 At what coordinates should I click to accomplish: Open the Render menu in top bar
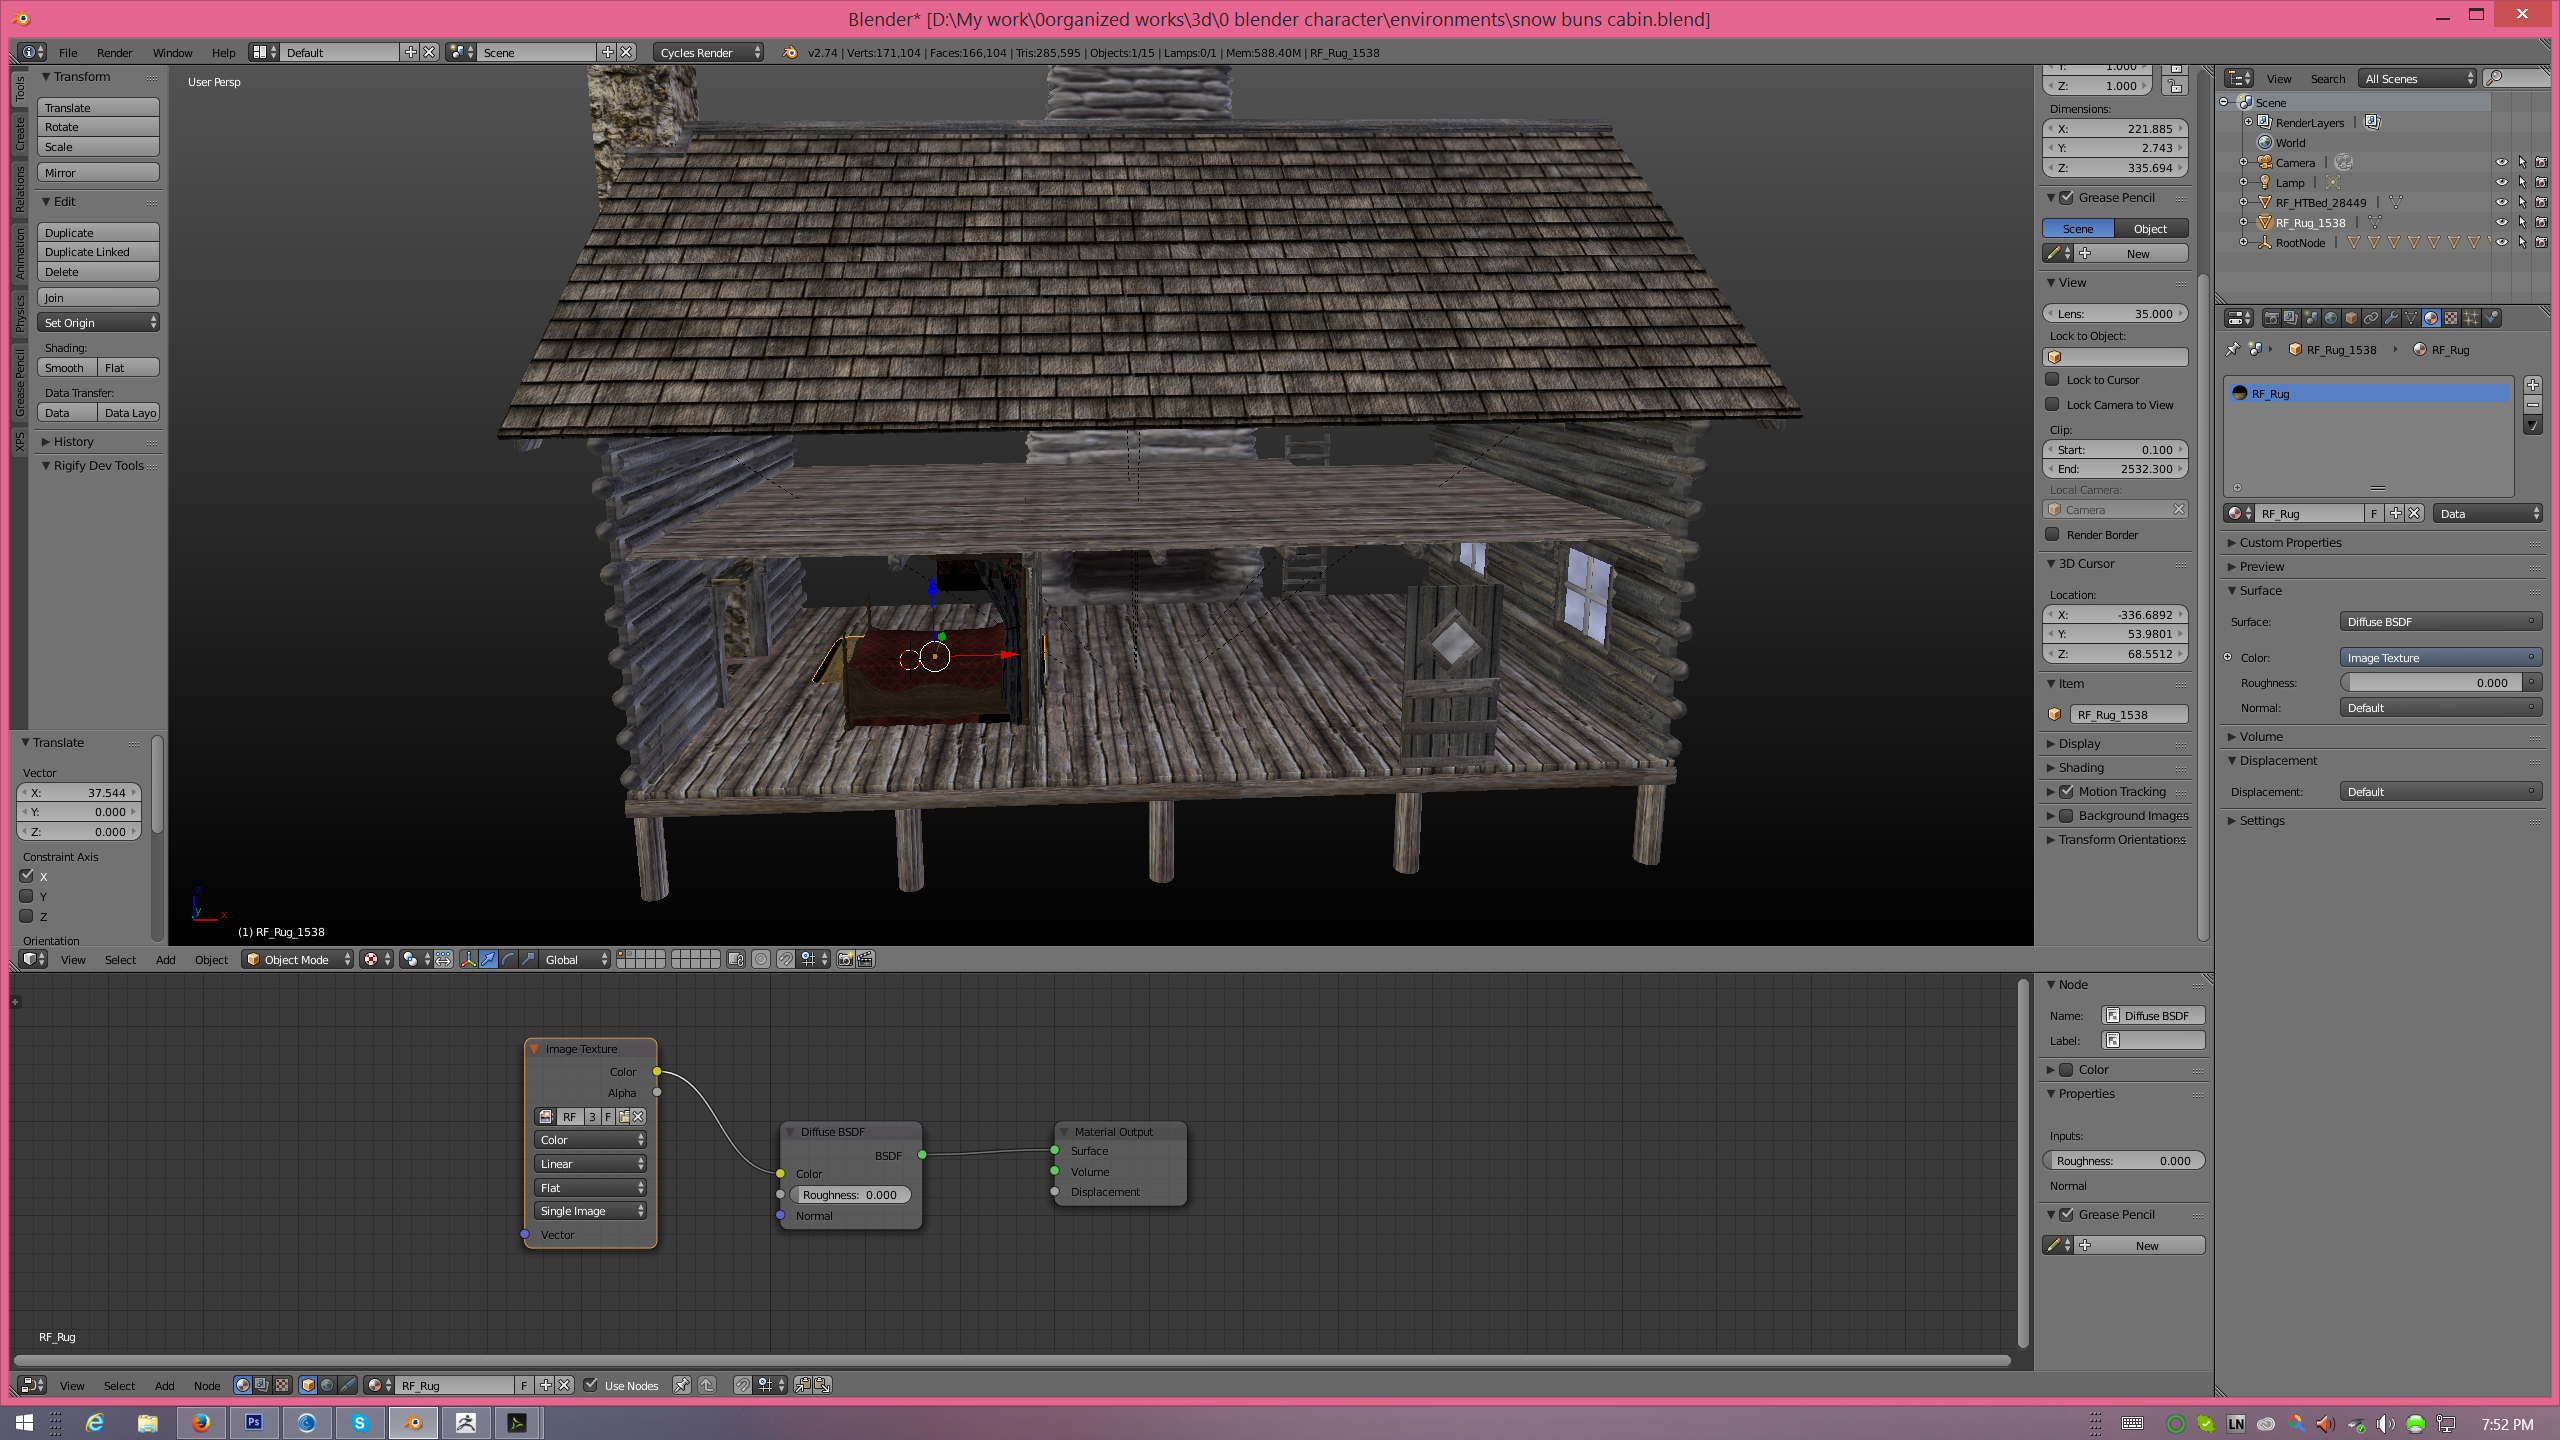pos(114,52)
